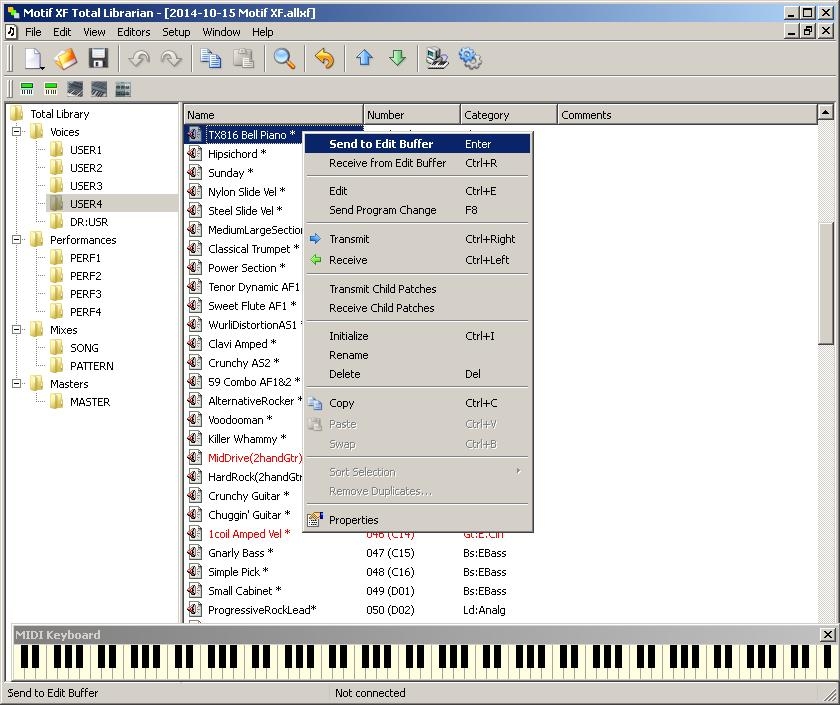Select Send Program Change entry
840x705 pixels.
point(417,210)
